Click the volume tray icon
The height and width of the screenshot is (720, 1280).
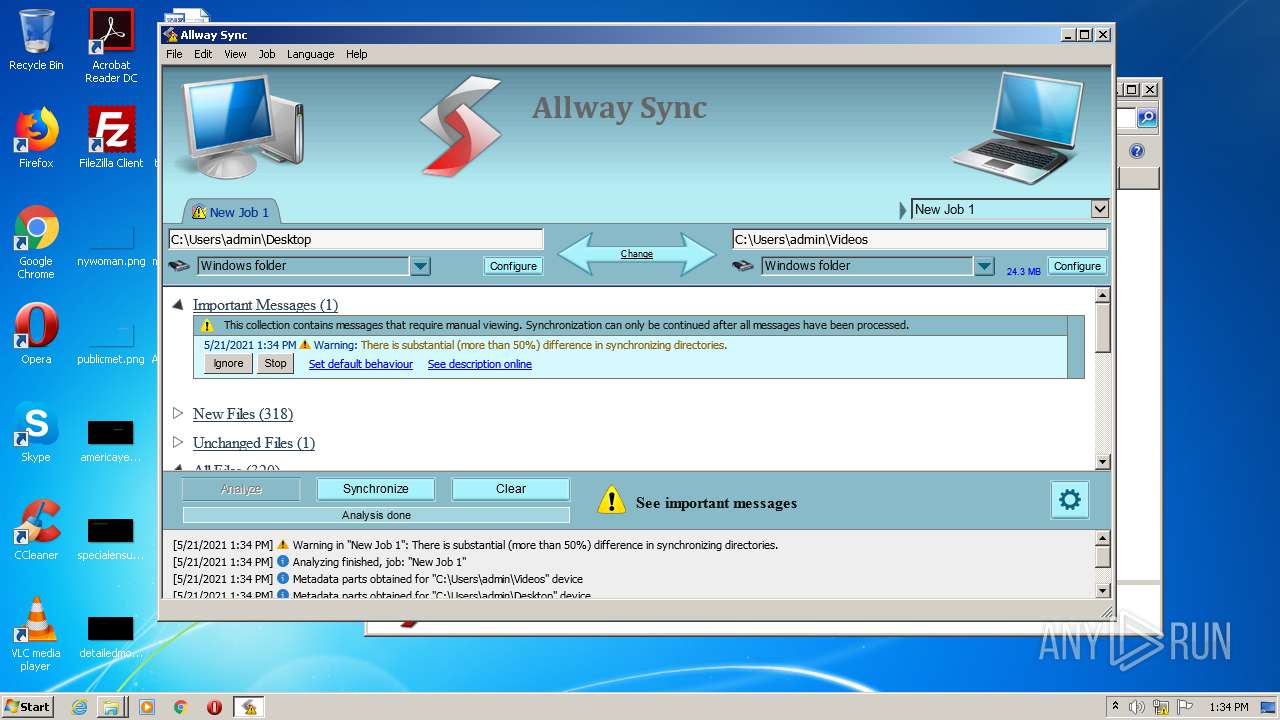click(x=1137, y=707)
